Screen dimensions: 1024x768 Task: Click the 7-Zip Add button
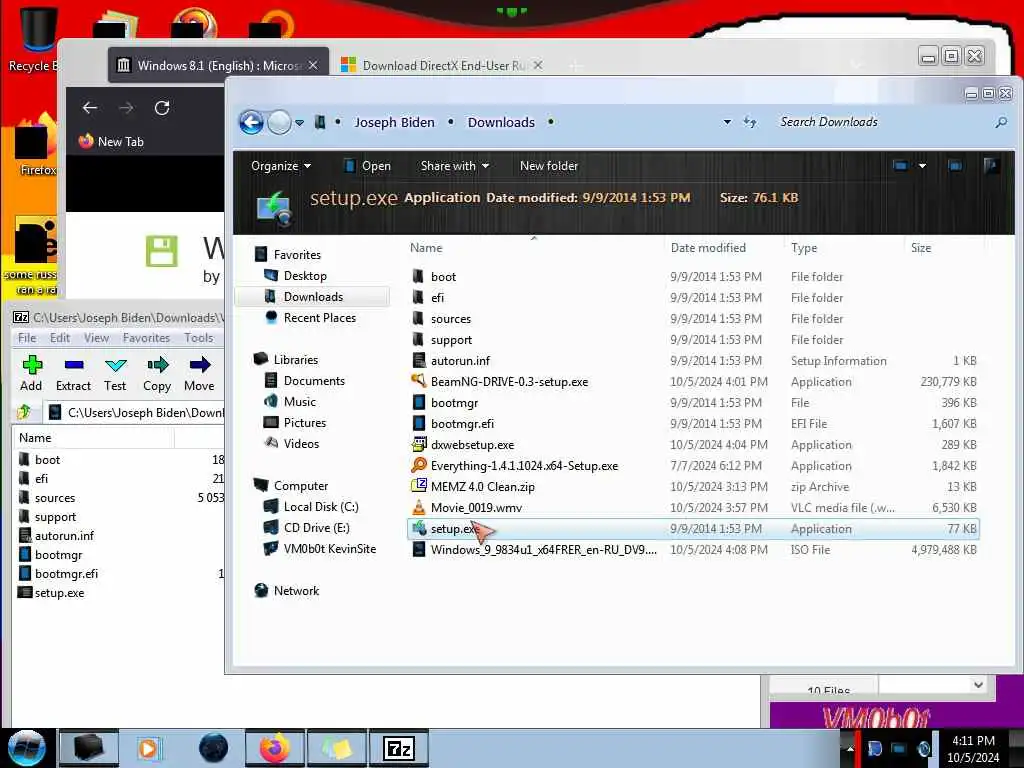pyautogui.click(x=31, y=374)
